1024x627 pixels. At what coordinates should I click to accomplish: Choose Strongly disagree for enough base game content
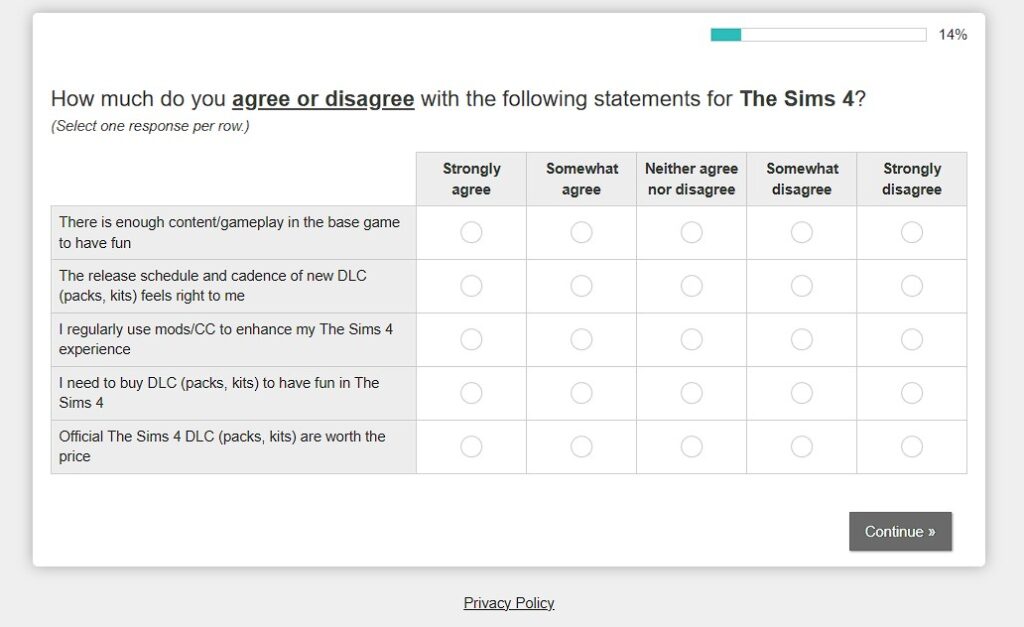tap(912, 233)
